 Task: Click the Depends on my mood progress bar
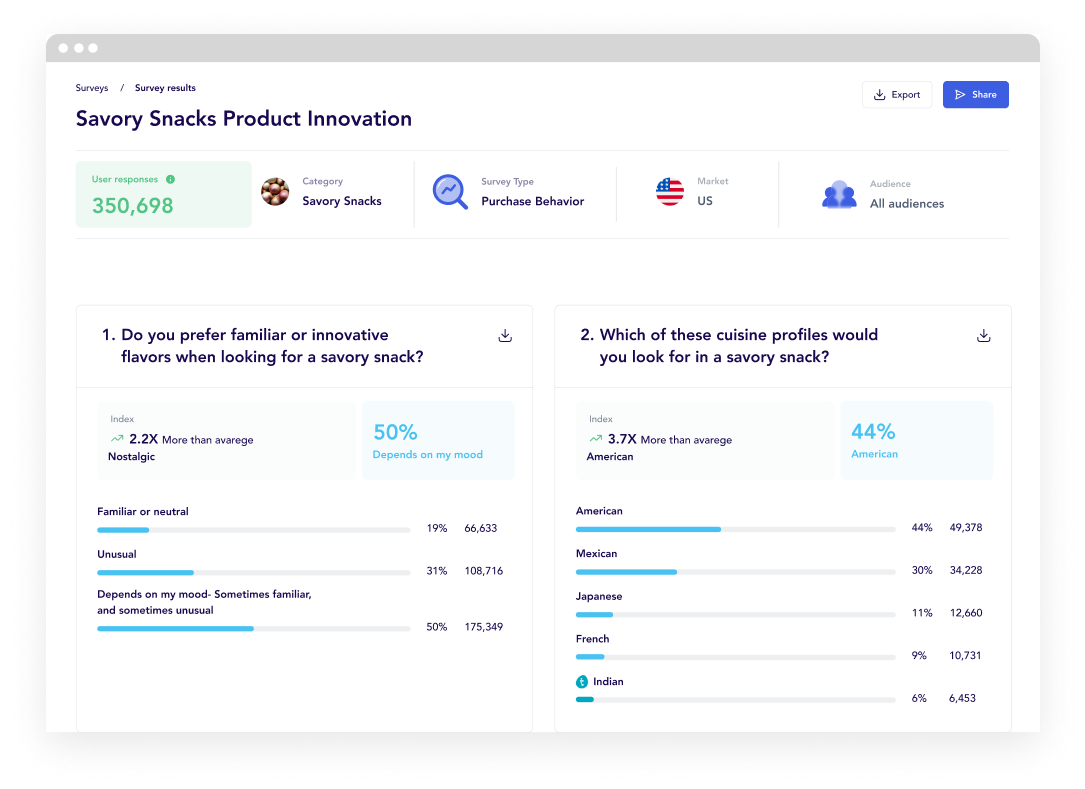click(x=253, y=628)
